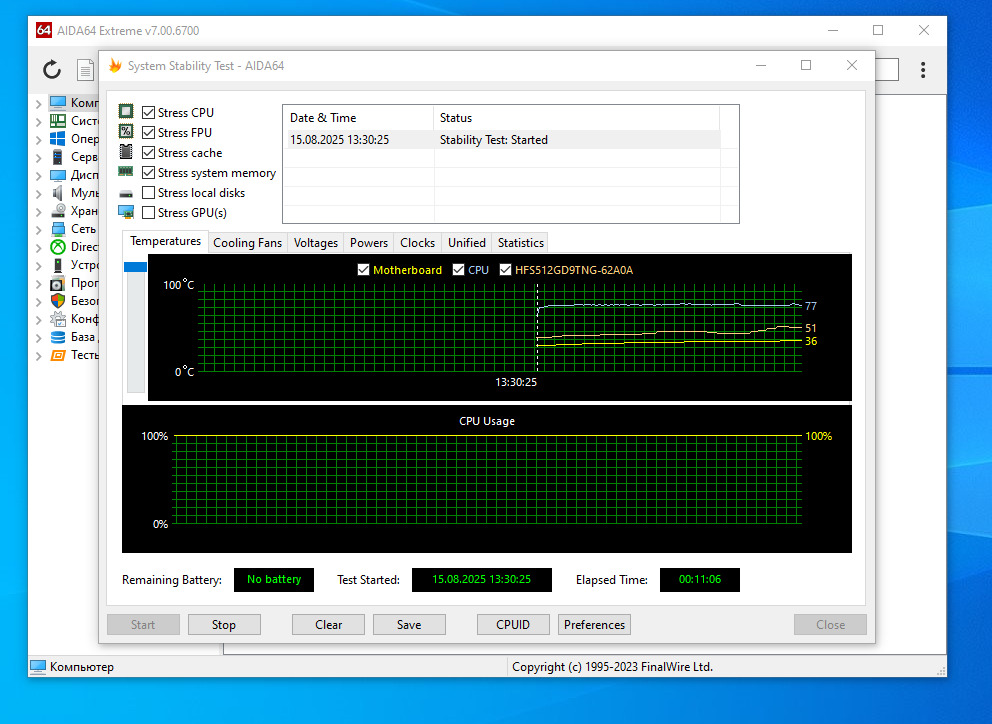Enable Stress local disks checkbox
Screen dimensions: 992x724
pos(149,193)
